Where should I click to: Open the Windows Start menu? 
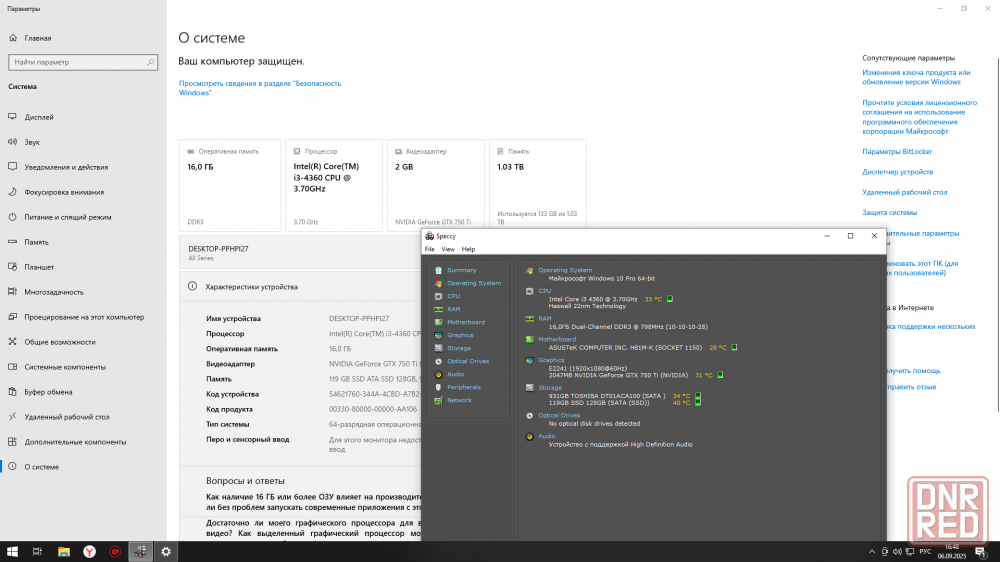pos(12,552)
